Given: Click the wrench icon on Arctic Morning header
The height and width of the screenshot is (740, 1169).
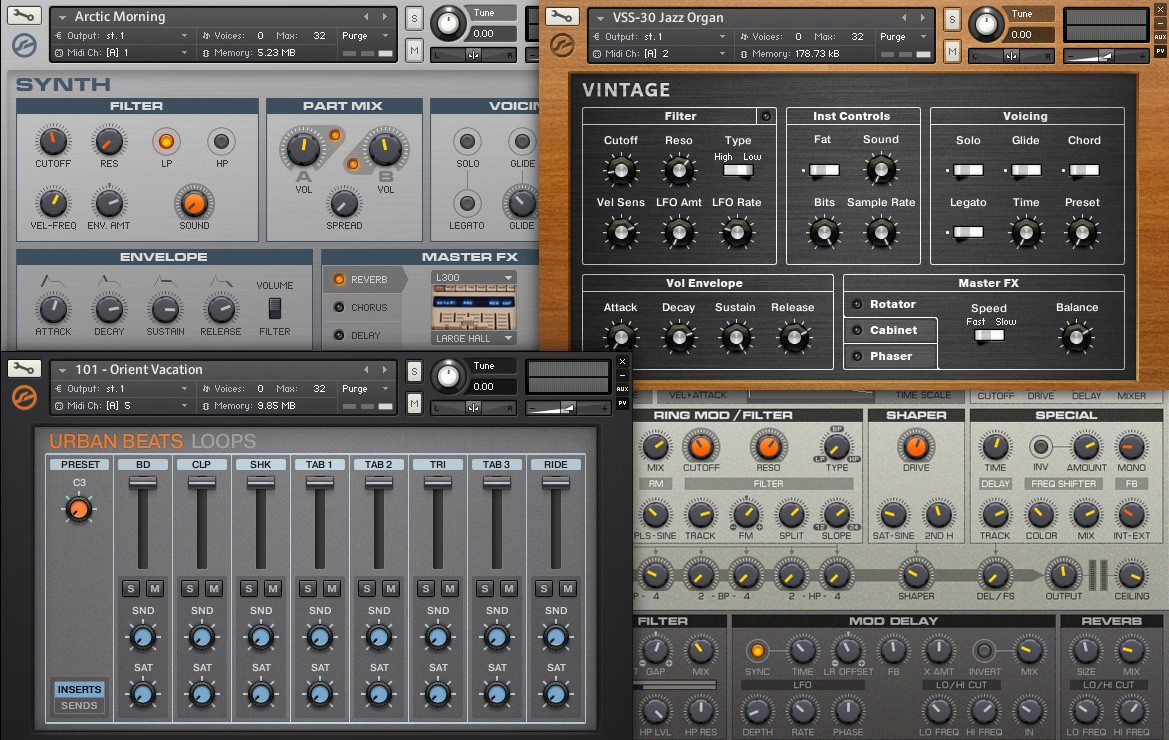Looking at the screenshot, I should coord(26,15).
